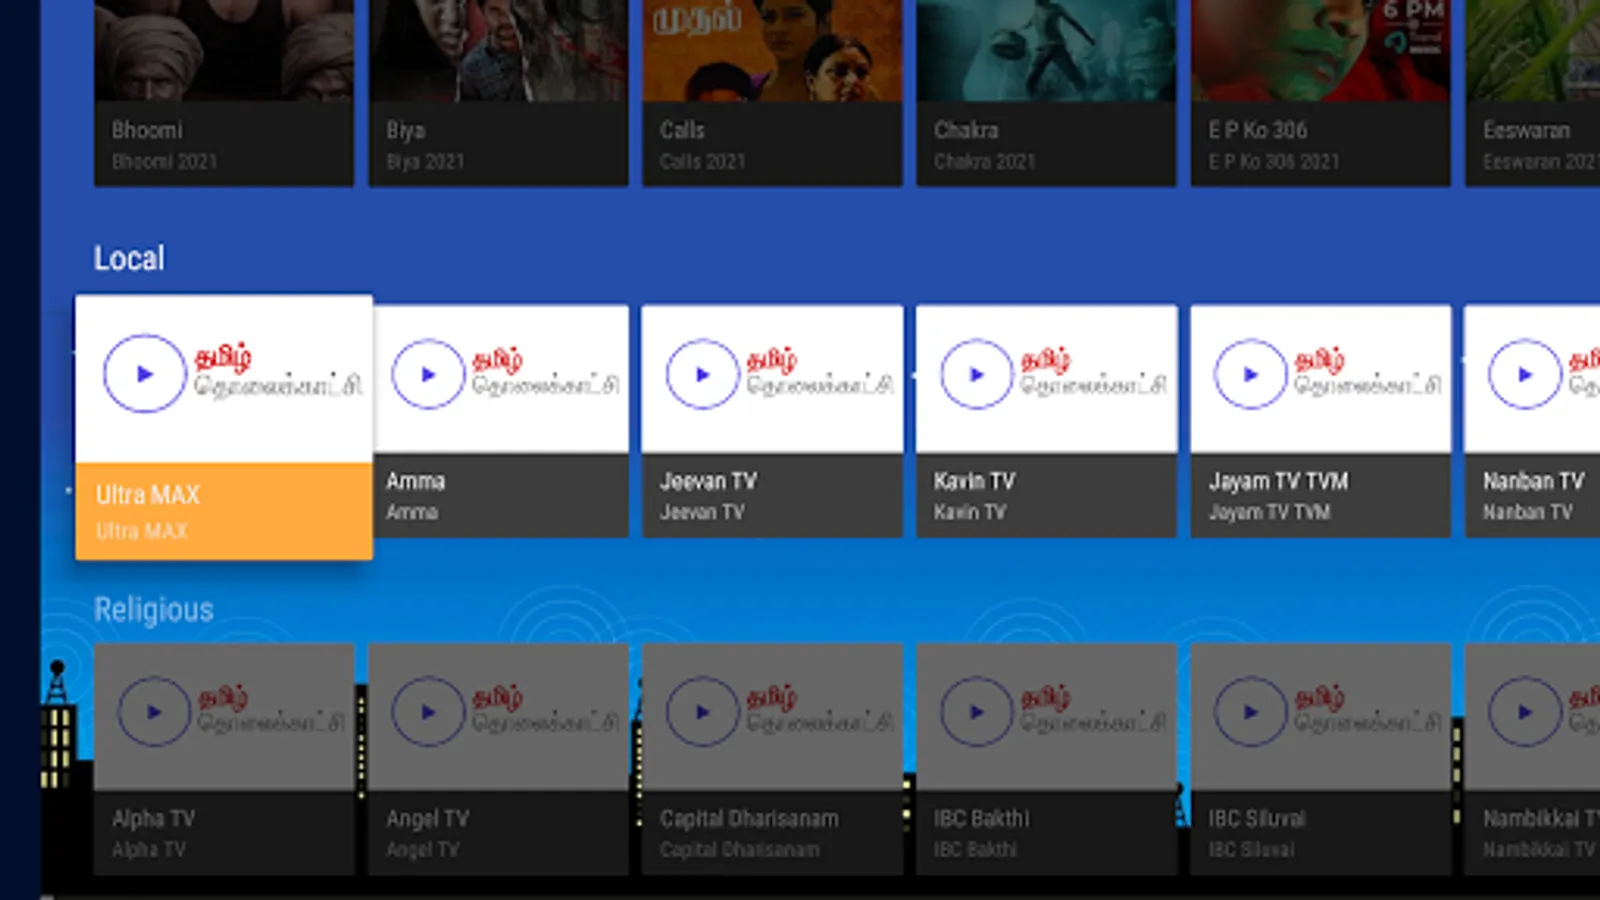Viewport: 1600px width, 900px height.
Task: Play Alpha TV with its play icon
Action: (154, 712)
